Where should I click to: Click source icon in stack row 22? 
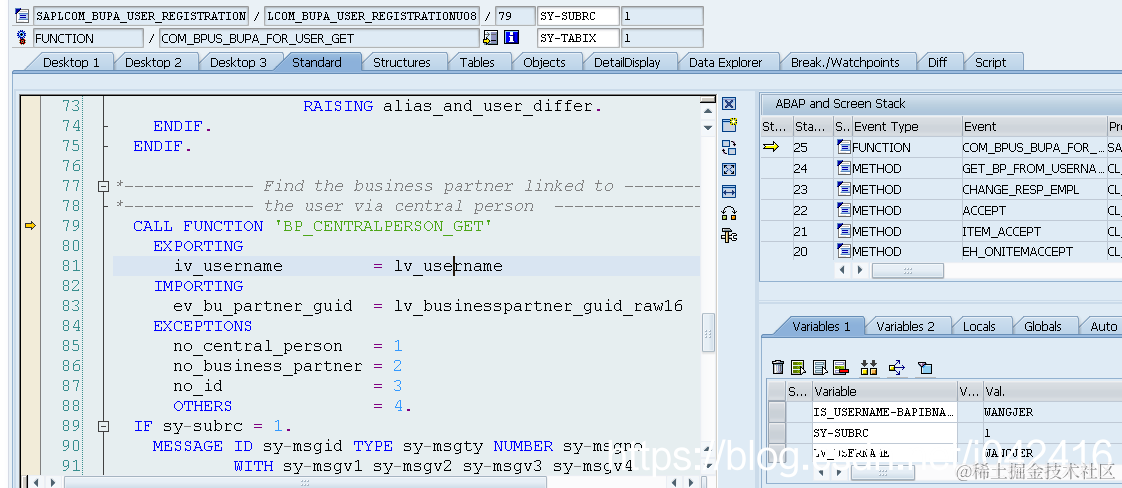pos(844,210)
